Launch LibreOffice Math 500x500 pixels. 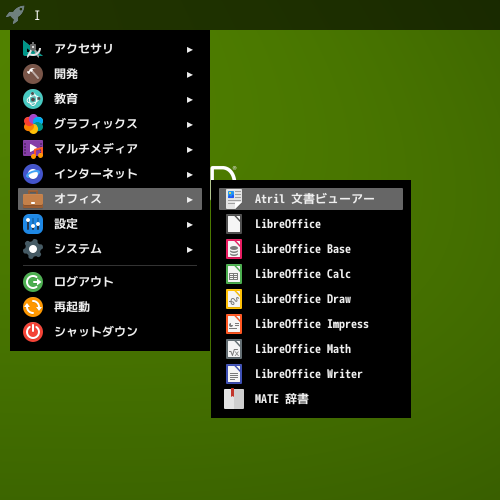[x=311, y=349]
